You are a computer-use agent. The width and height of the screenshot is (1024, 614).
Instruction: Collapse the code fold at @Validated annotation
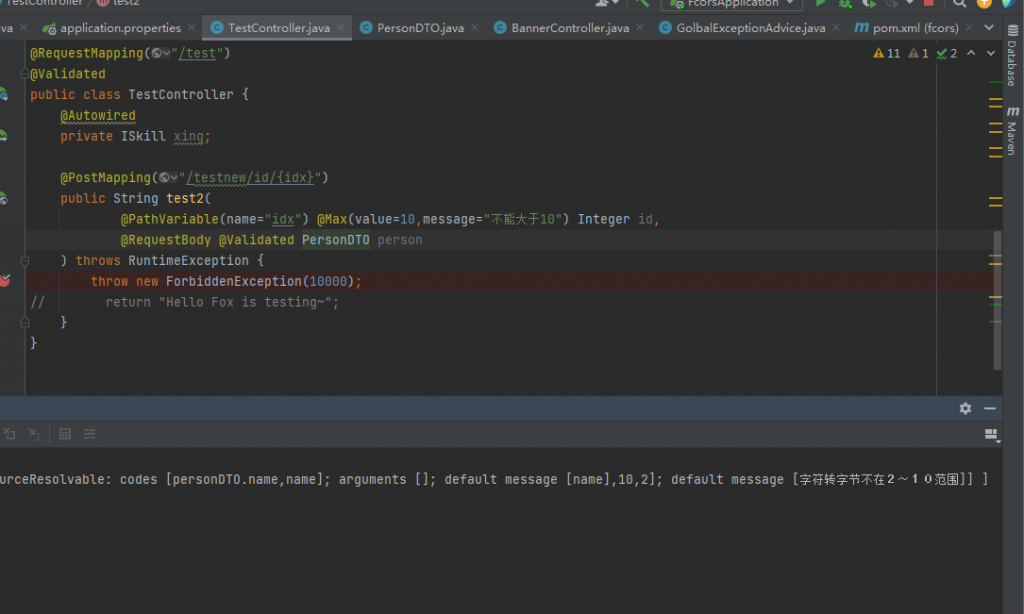tap(25, 73)
